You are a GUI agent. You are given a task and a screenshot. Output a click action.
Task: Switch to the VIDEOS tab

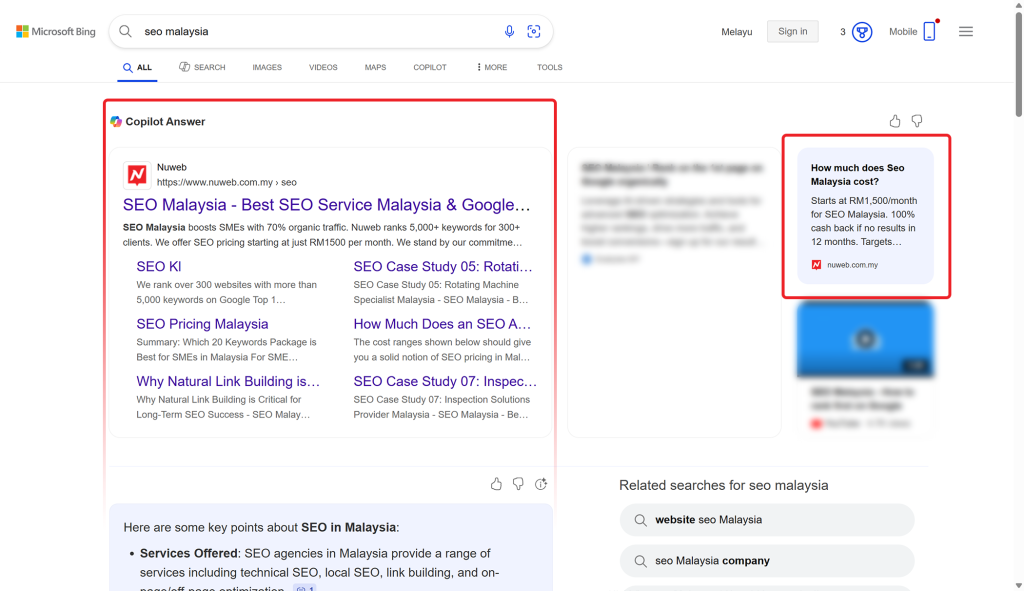(323, 67)
